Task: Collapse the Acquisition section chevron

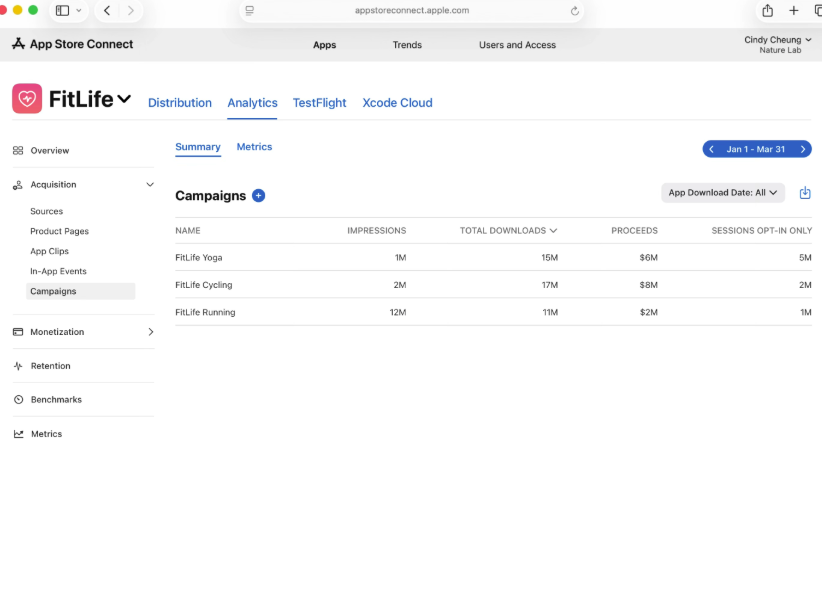Action: tap(150, 185)
